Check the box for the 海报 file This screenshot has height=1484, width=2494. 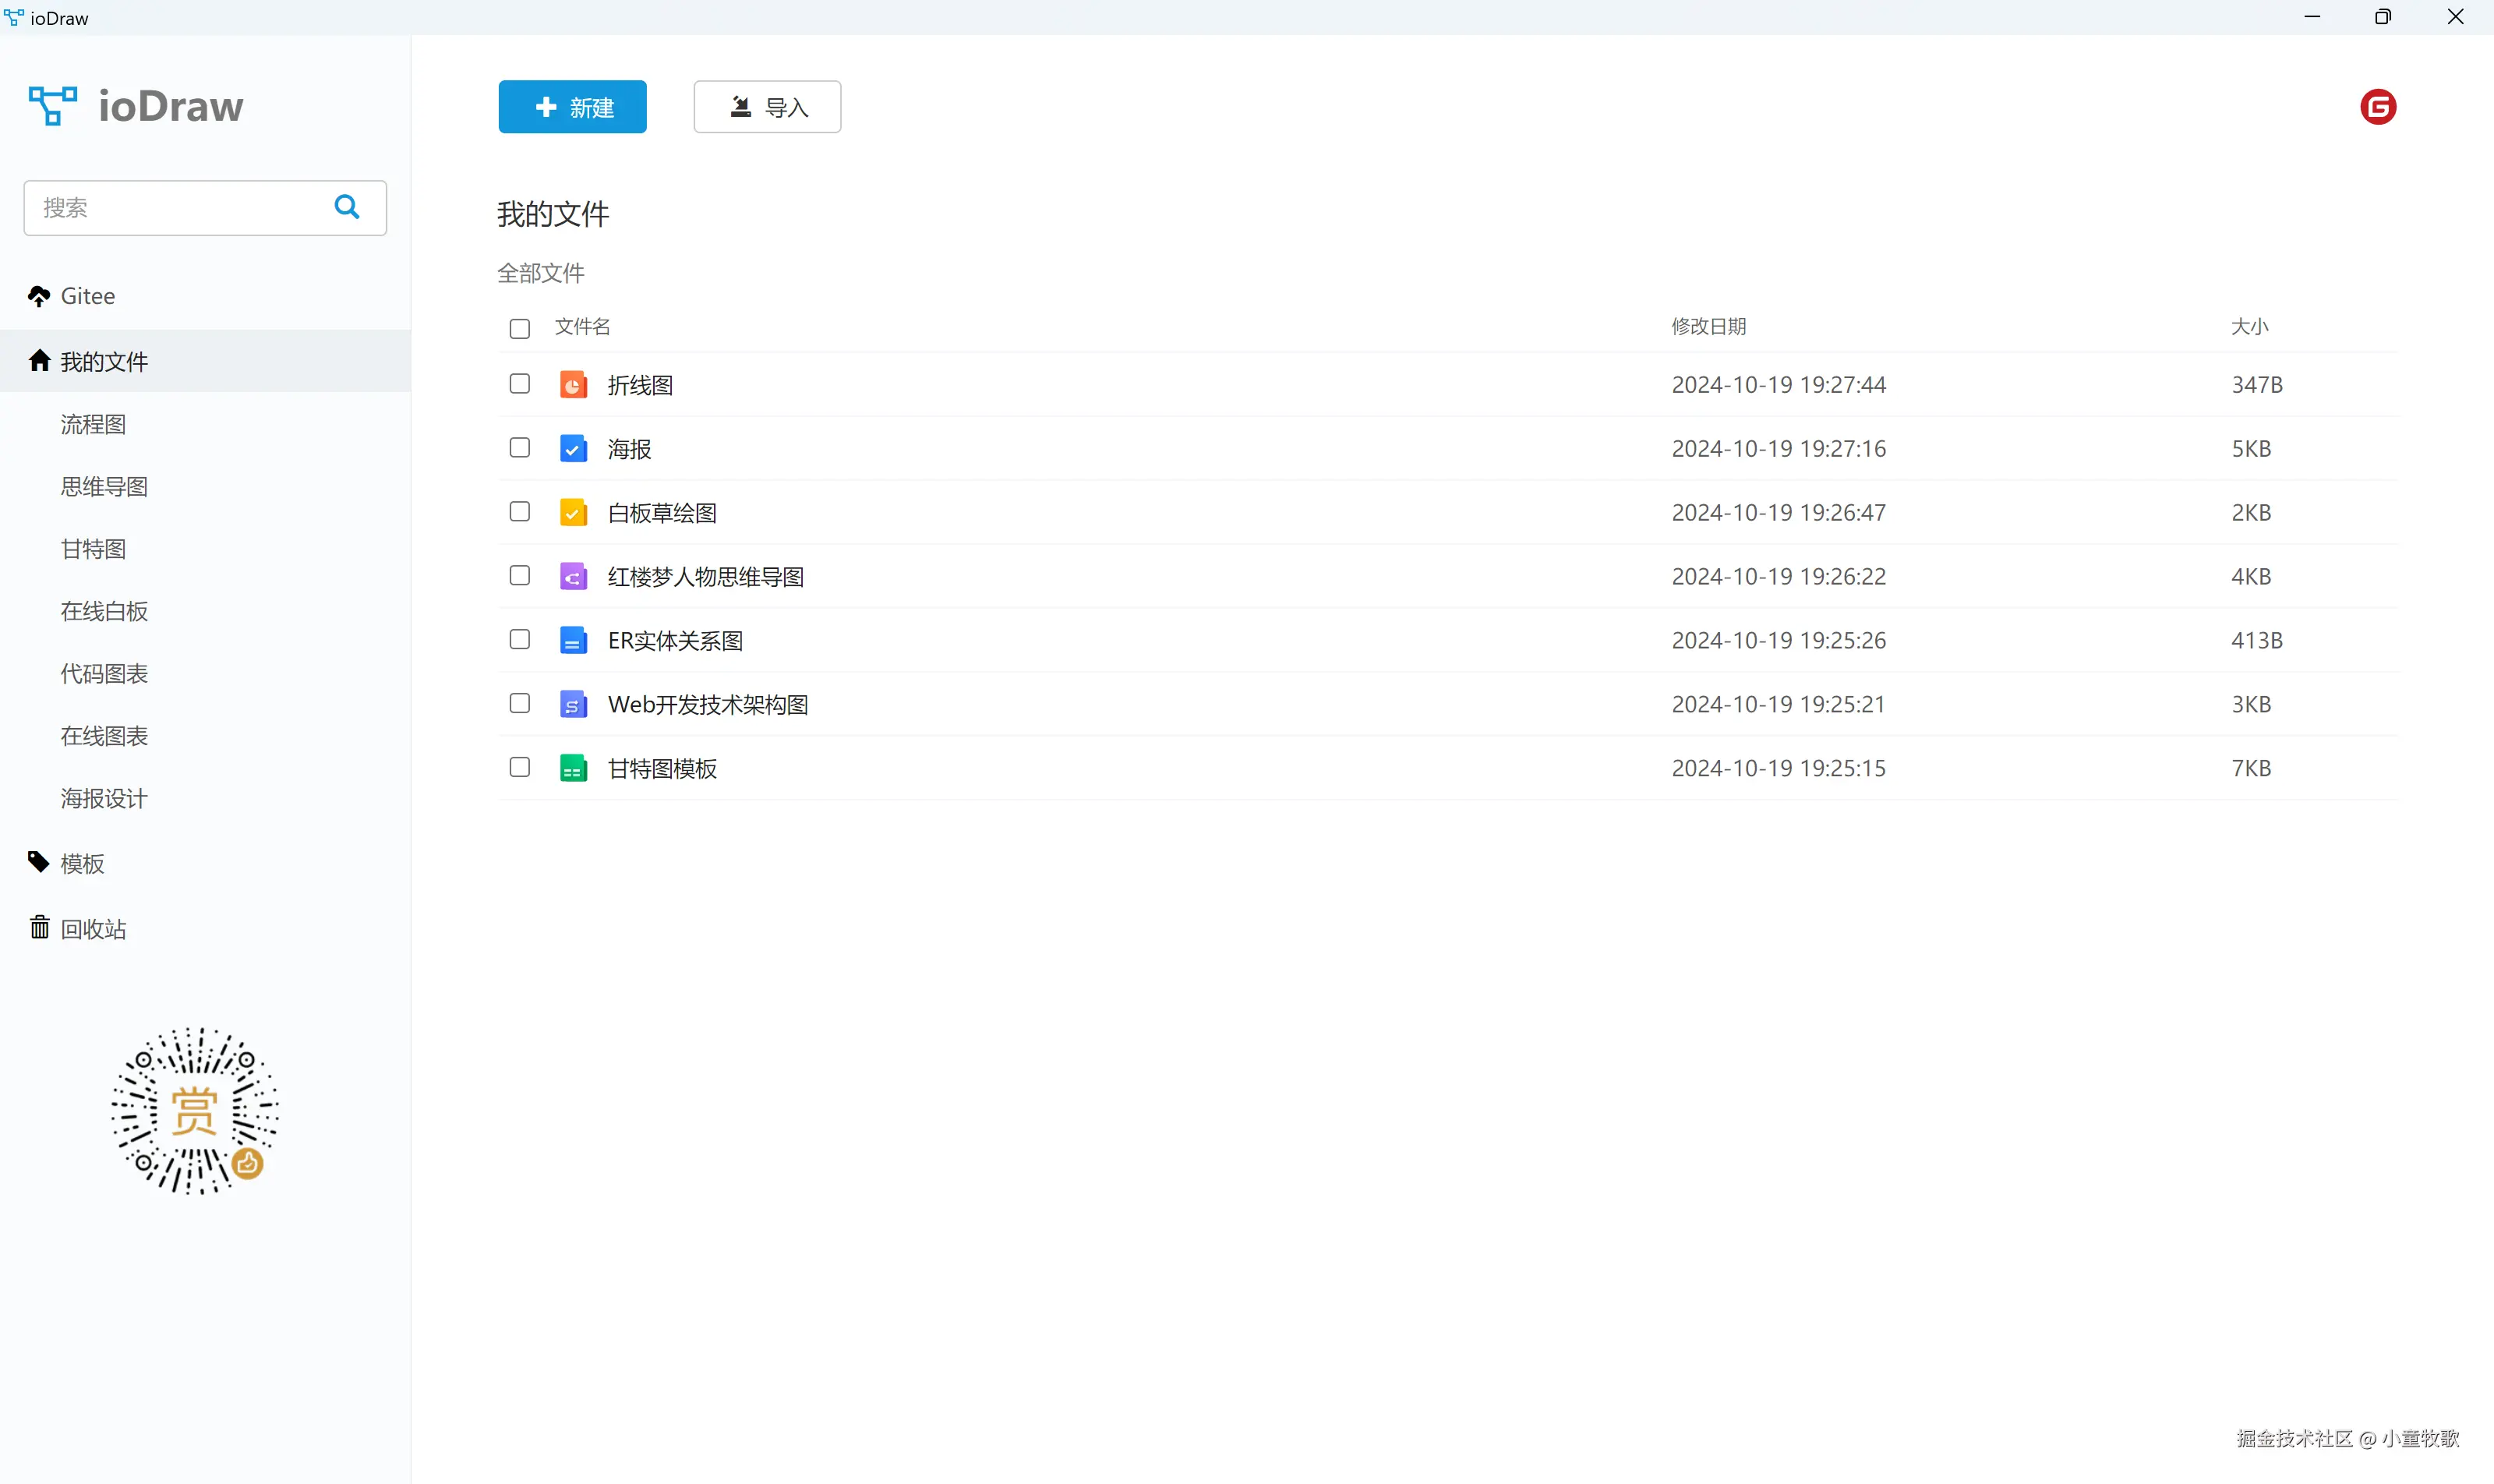(519, 448)
